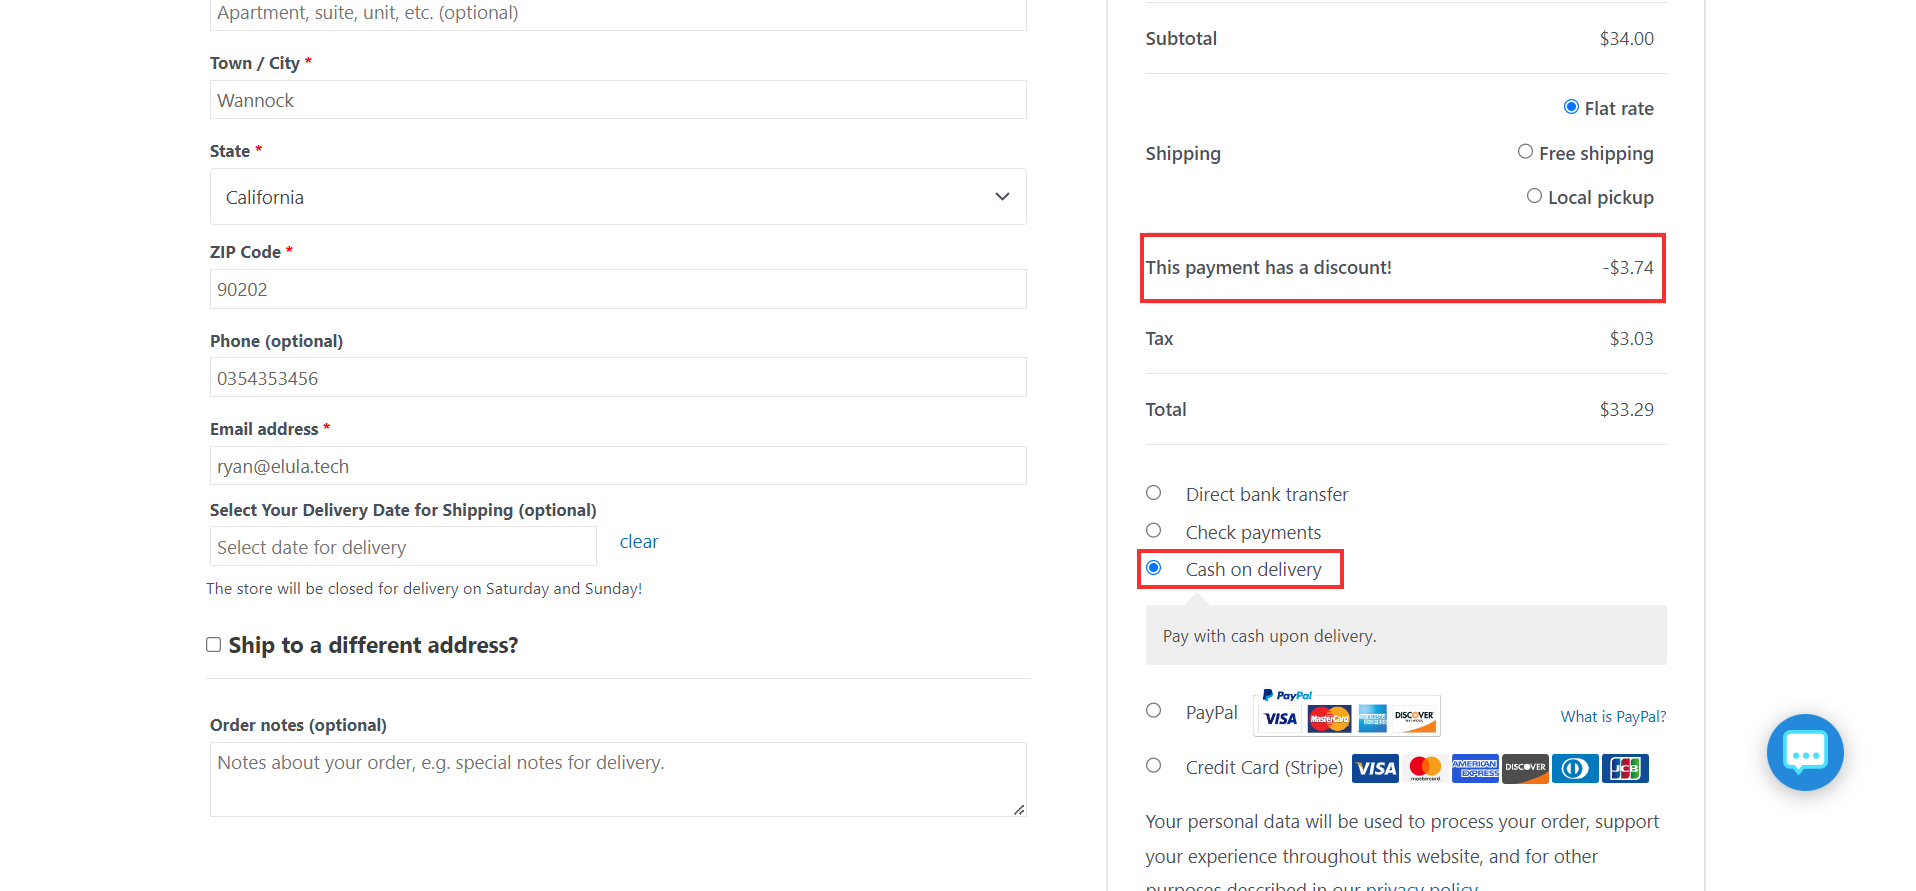The image size is (1916, 891).
Task: Open the State dropdown showing California
Action: (x=618, y=197)
